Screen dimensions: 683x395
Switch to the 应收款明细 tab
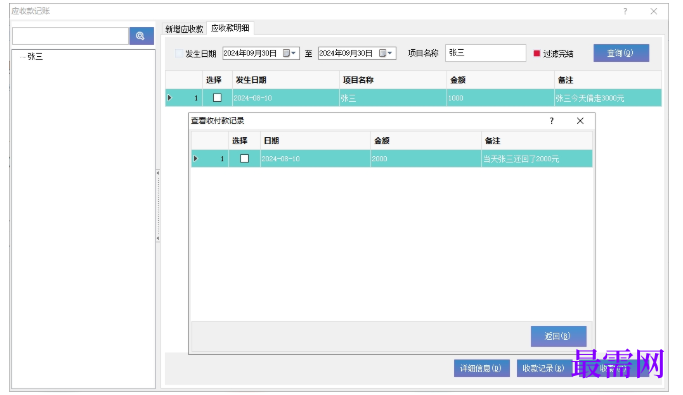(x=230, y=28)
